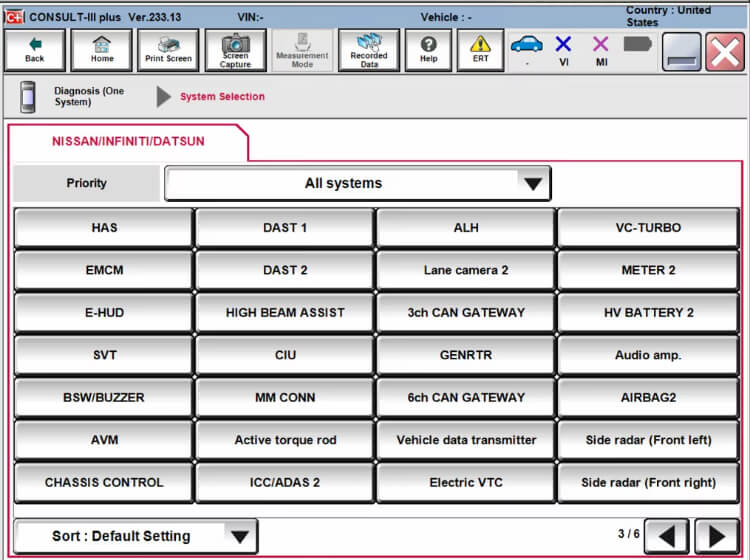The image size is (750, 560).
Task: Click the minimize window button
Action: click(x=682, y=52)
